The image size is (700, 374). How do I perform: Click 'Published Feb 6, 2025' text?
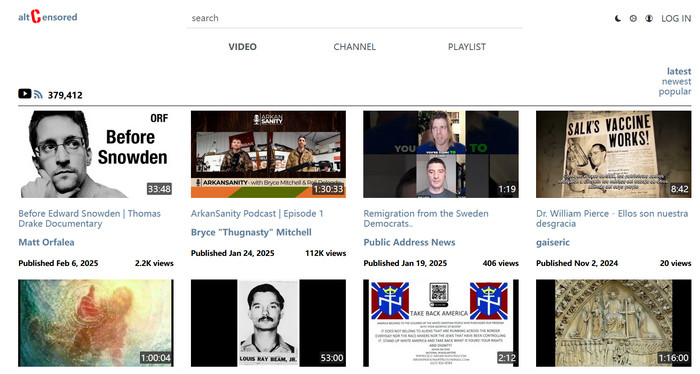pyautogui.click(x=58, y=263)
